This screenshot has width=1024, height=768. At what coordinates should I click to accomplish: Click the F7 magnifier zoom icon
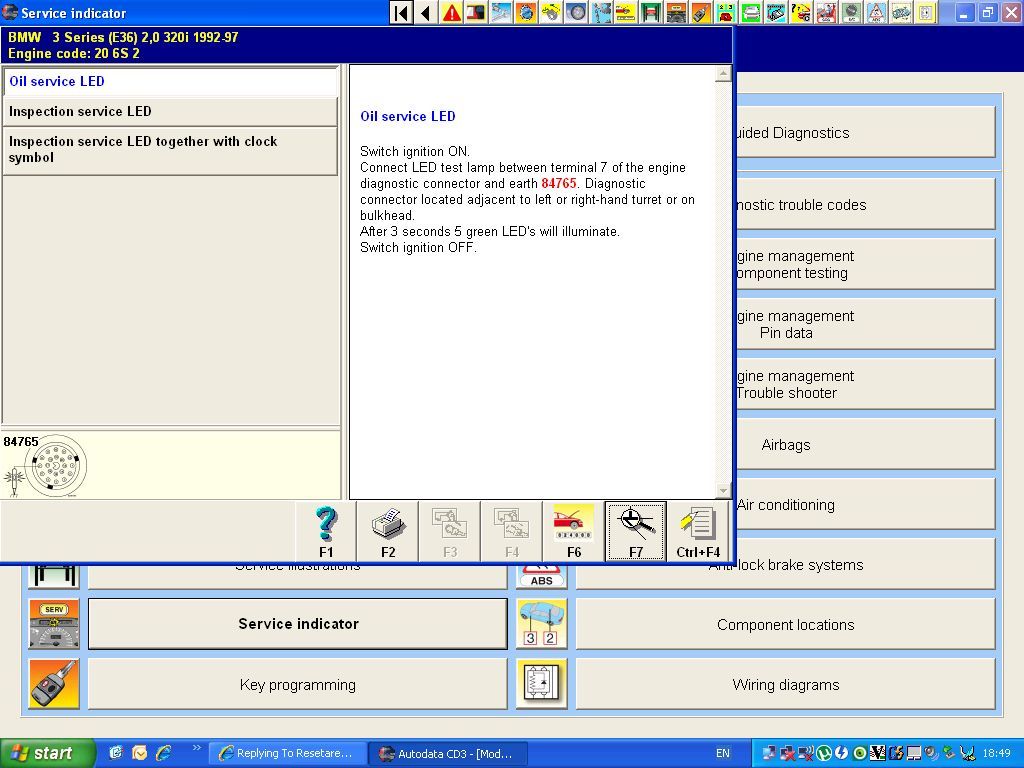636,530
